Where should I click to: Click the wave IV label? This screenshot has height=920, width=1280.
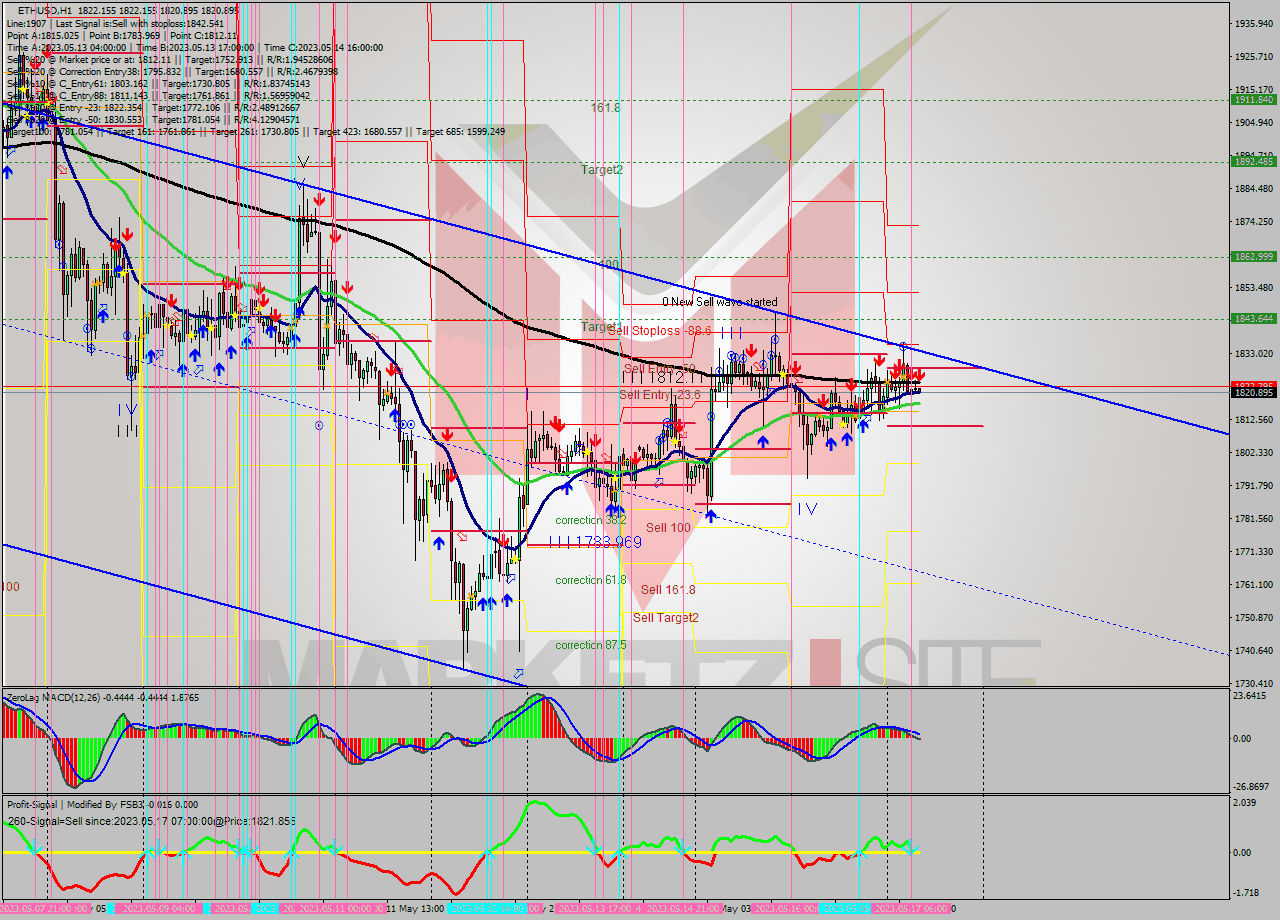807,509
